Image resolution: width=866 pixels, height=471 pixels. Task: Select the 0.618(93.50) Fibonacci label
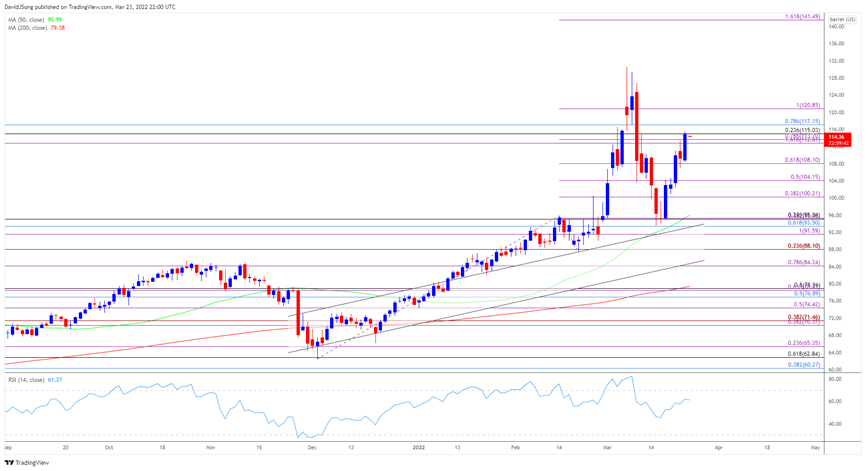coord(804,223)
